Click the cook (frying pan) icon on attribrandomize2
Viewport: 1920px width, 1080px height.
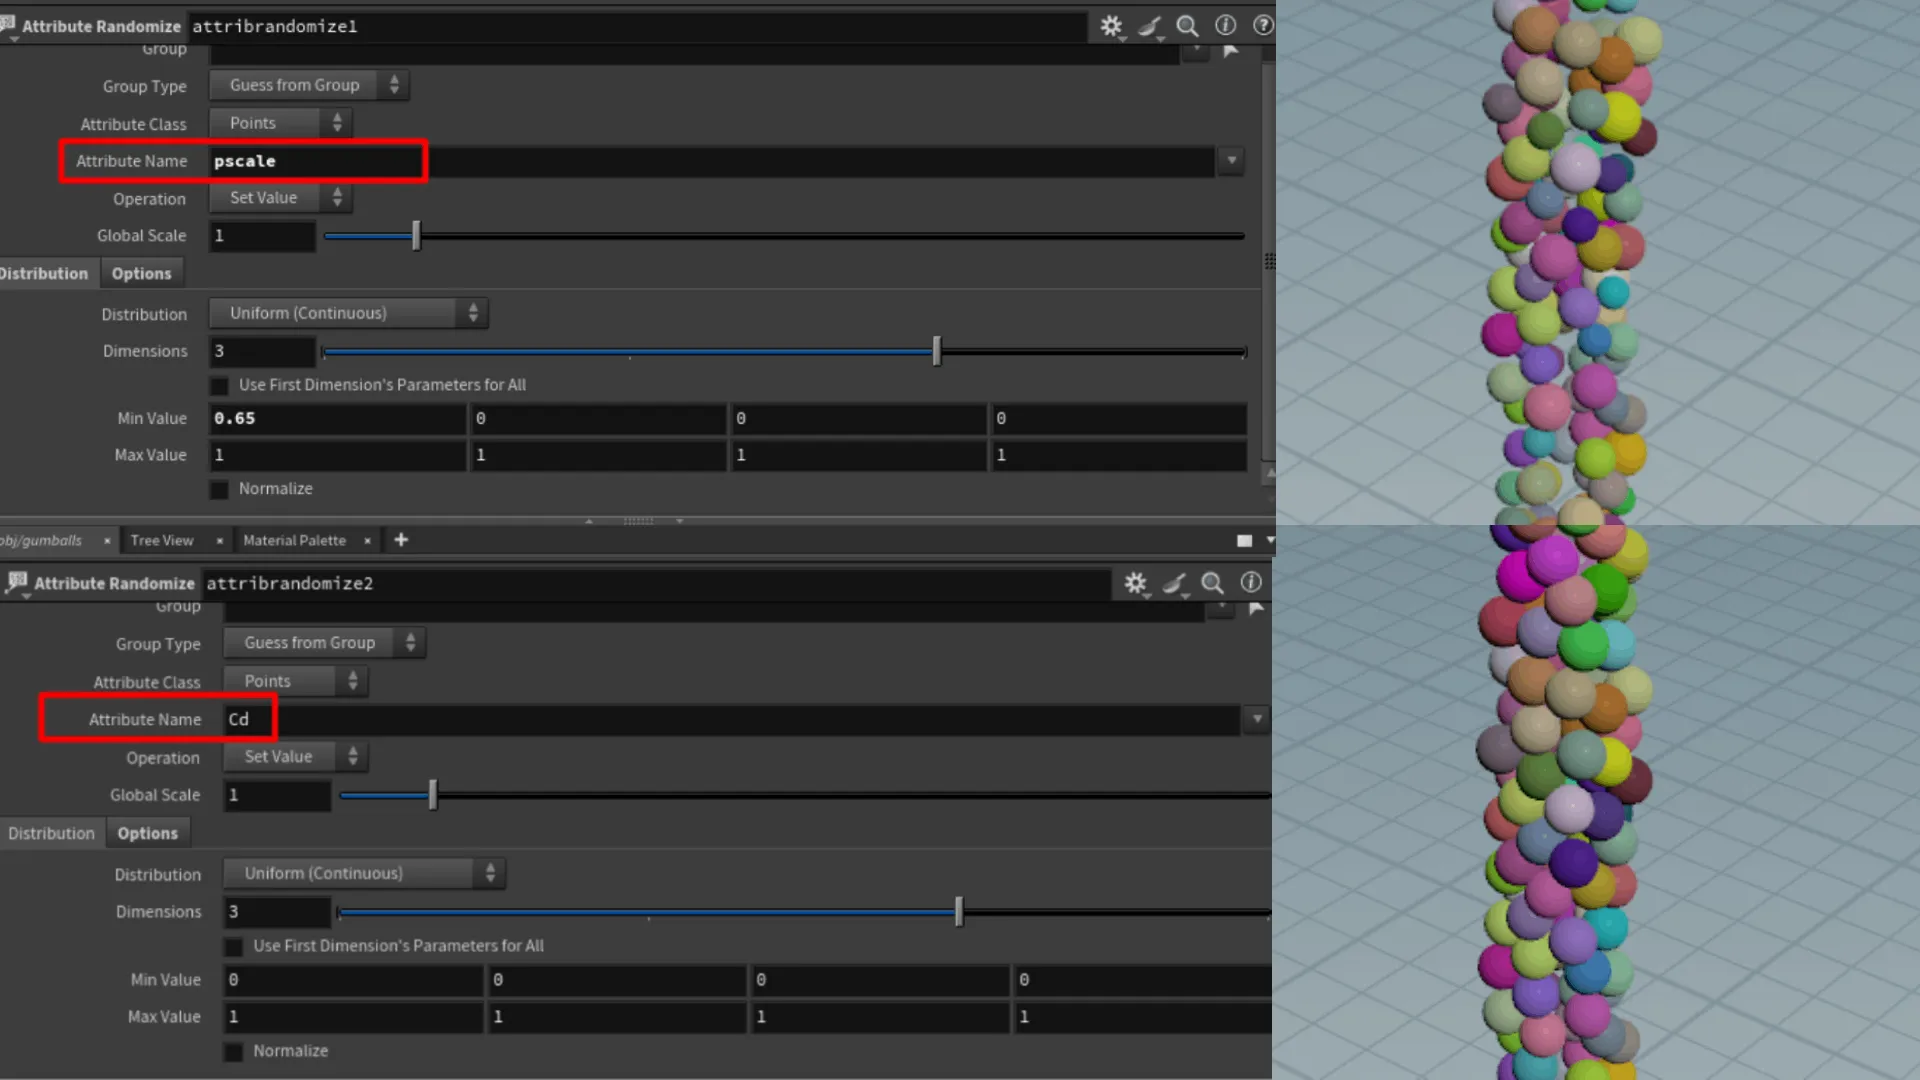pyautogui.click(x=1174, y=583)
